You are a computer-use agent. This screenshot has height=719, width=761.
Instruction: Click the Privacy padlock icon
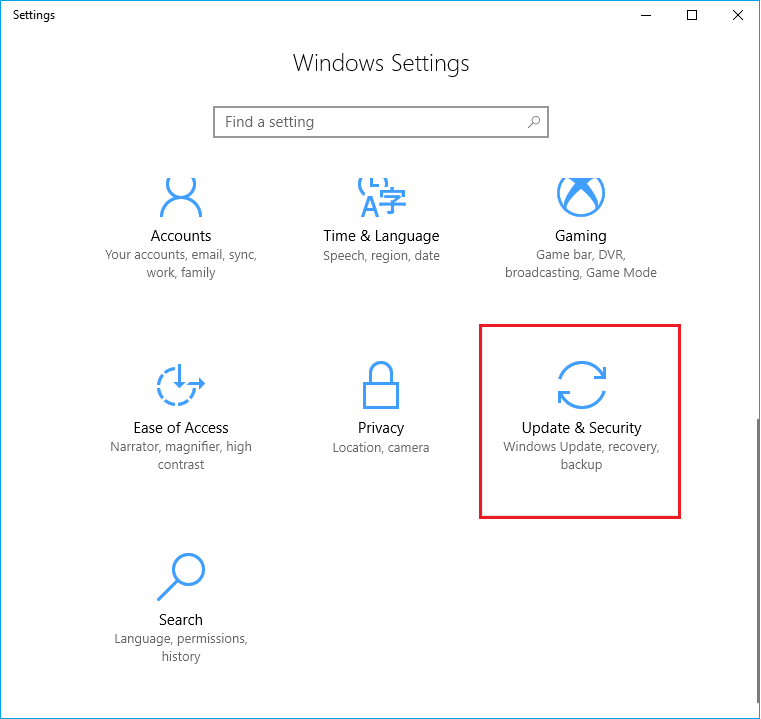tap(381, 384)
